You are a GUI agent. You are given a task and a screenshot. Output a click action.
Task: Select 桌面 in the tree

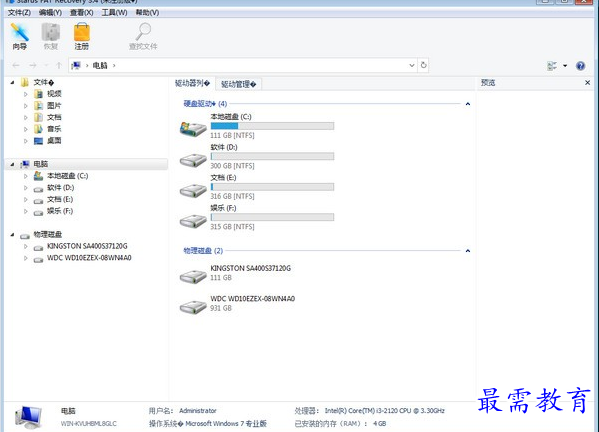(x=54, y=141)
